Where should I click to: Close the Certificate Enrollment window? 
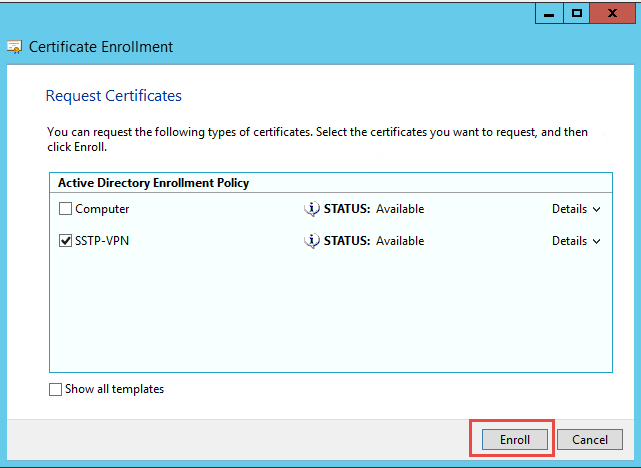click(x=612, y=13)
